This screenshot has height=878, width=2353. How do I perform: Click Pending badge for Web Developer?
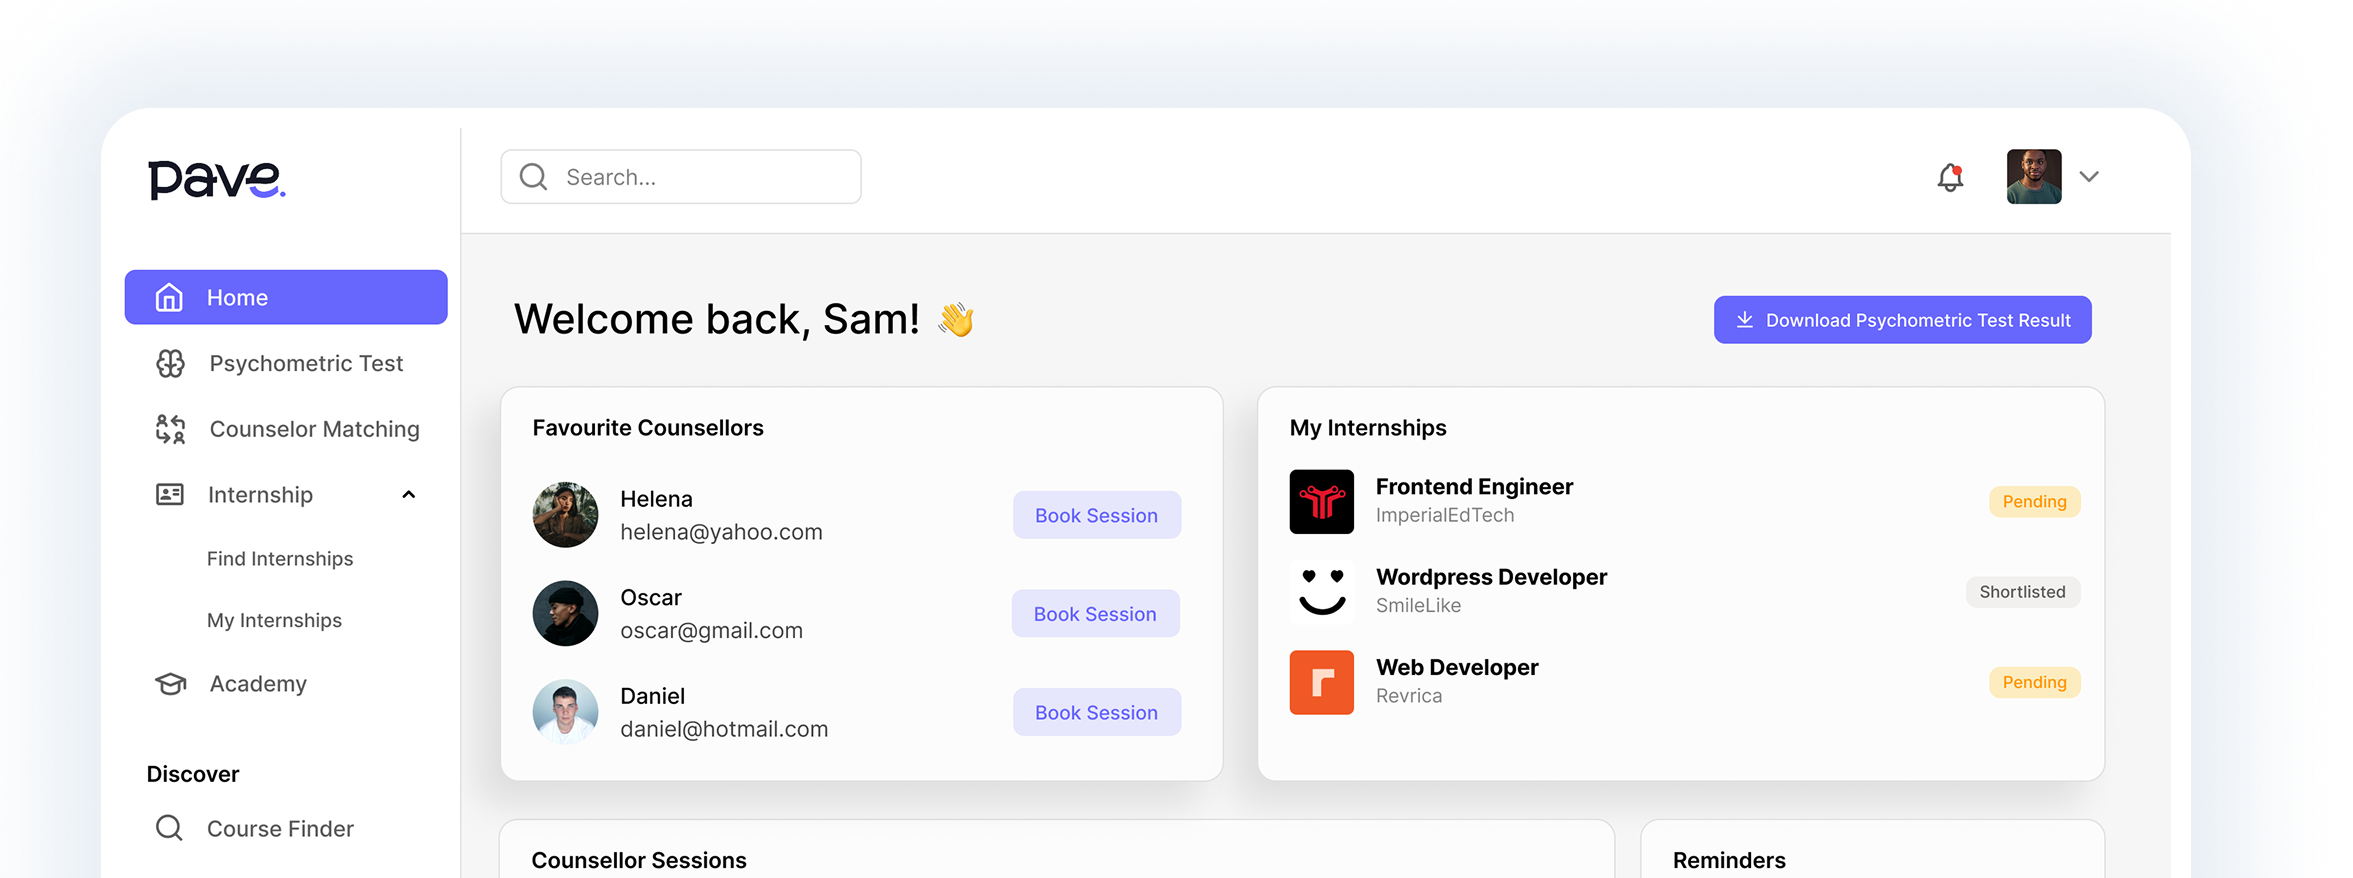point(2034,683)
